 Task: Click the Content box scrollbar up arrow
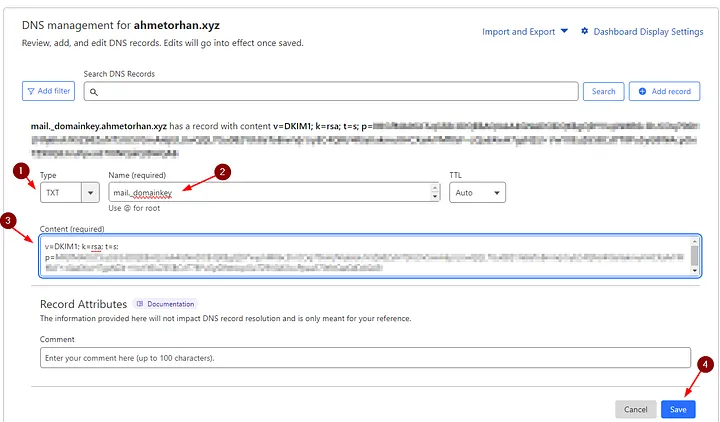[x=695, y=243]
